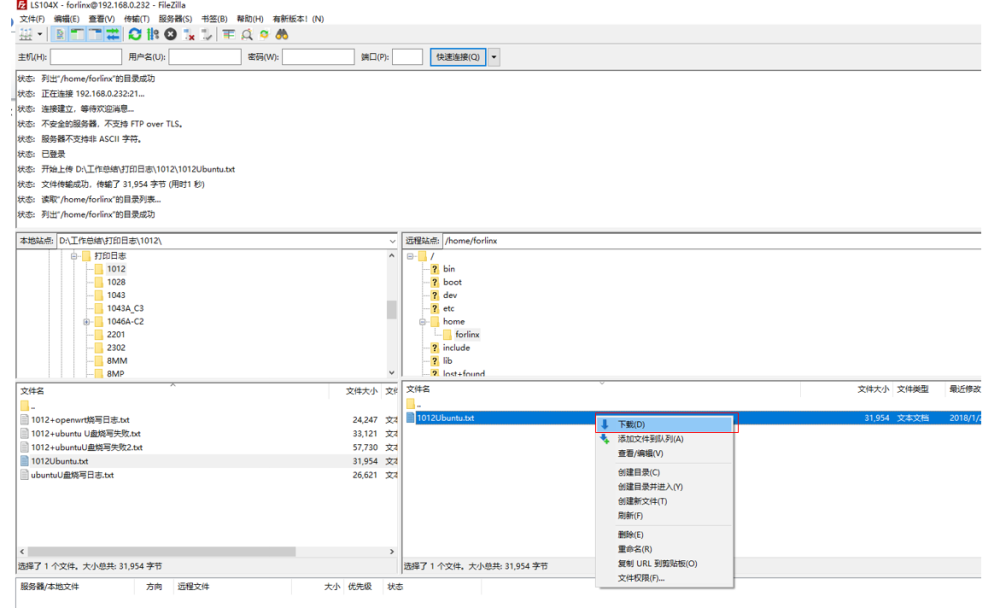Open the quick connect history dropdown arrow

click(x=494, y=57)
